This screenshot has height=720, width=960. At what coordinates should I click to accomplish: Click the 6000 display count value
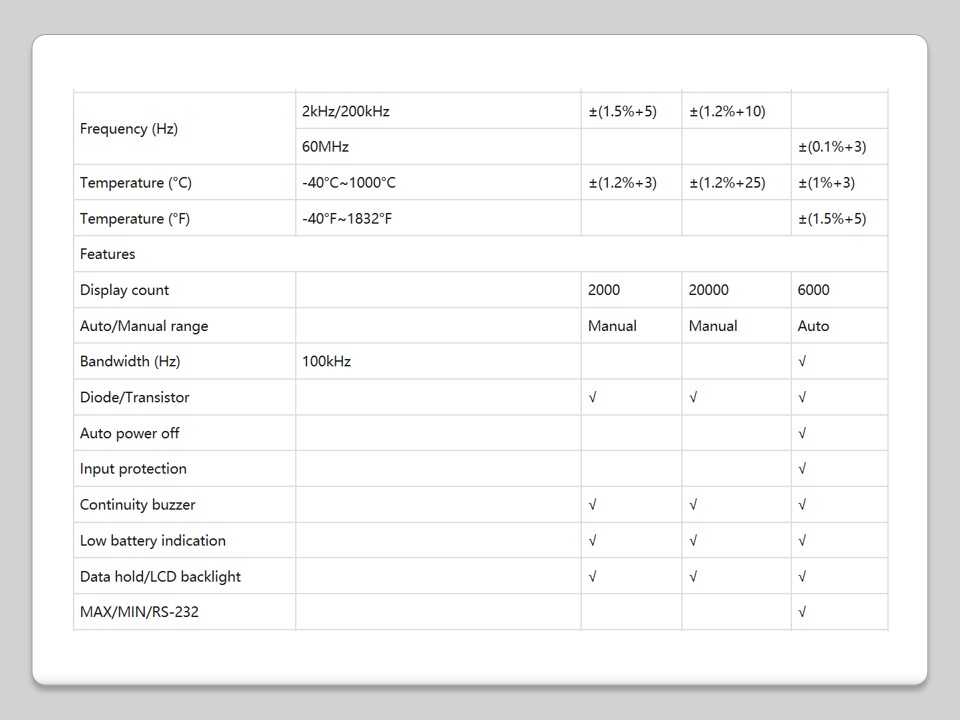click(x=814, y=290)
